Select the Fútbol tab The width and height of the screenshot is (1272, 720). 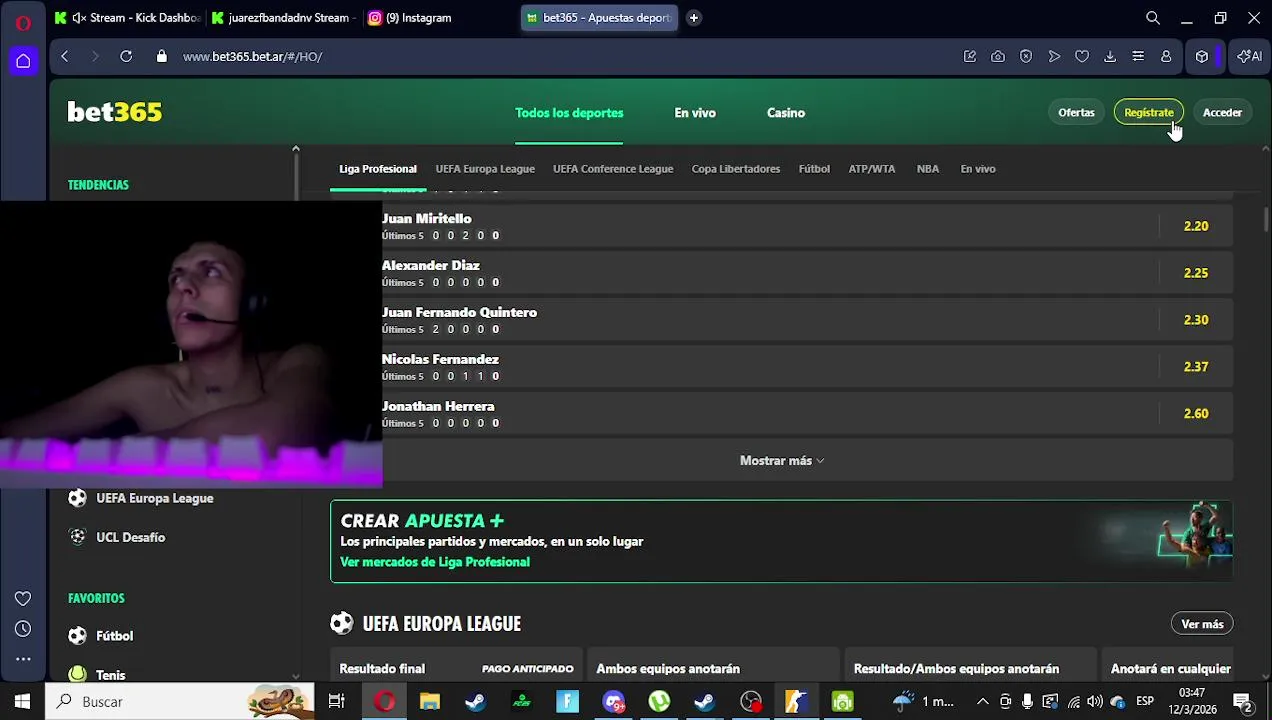click(814, 169)
